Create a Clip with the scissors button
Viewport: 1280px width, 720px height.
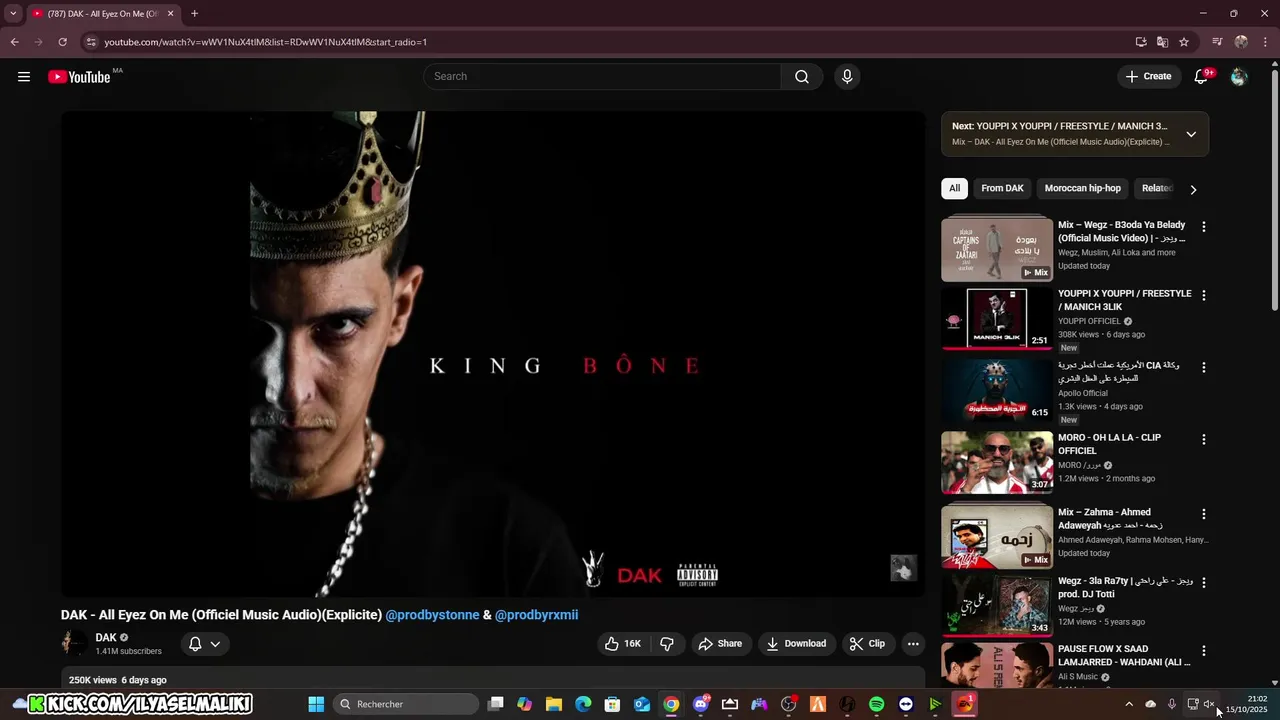click(x=867, y=644)
